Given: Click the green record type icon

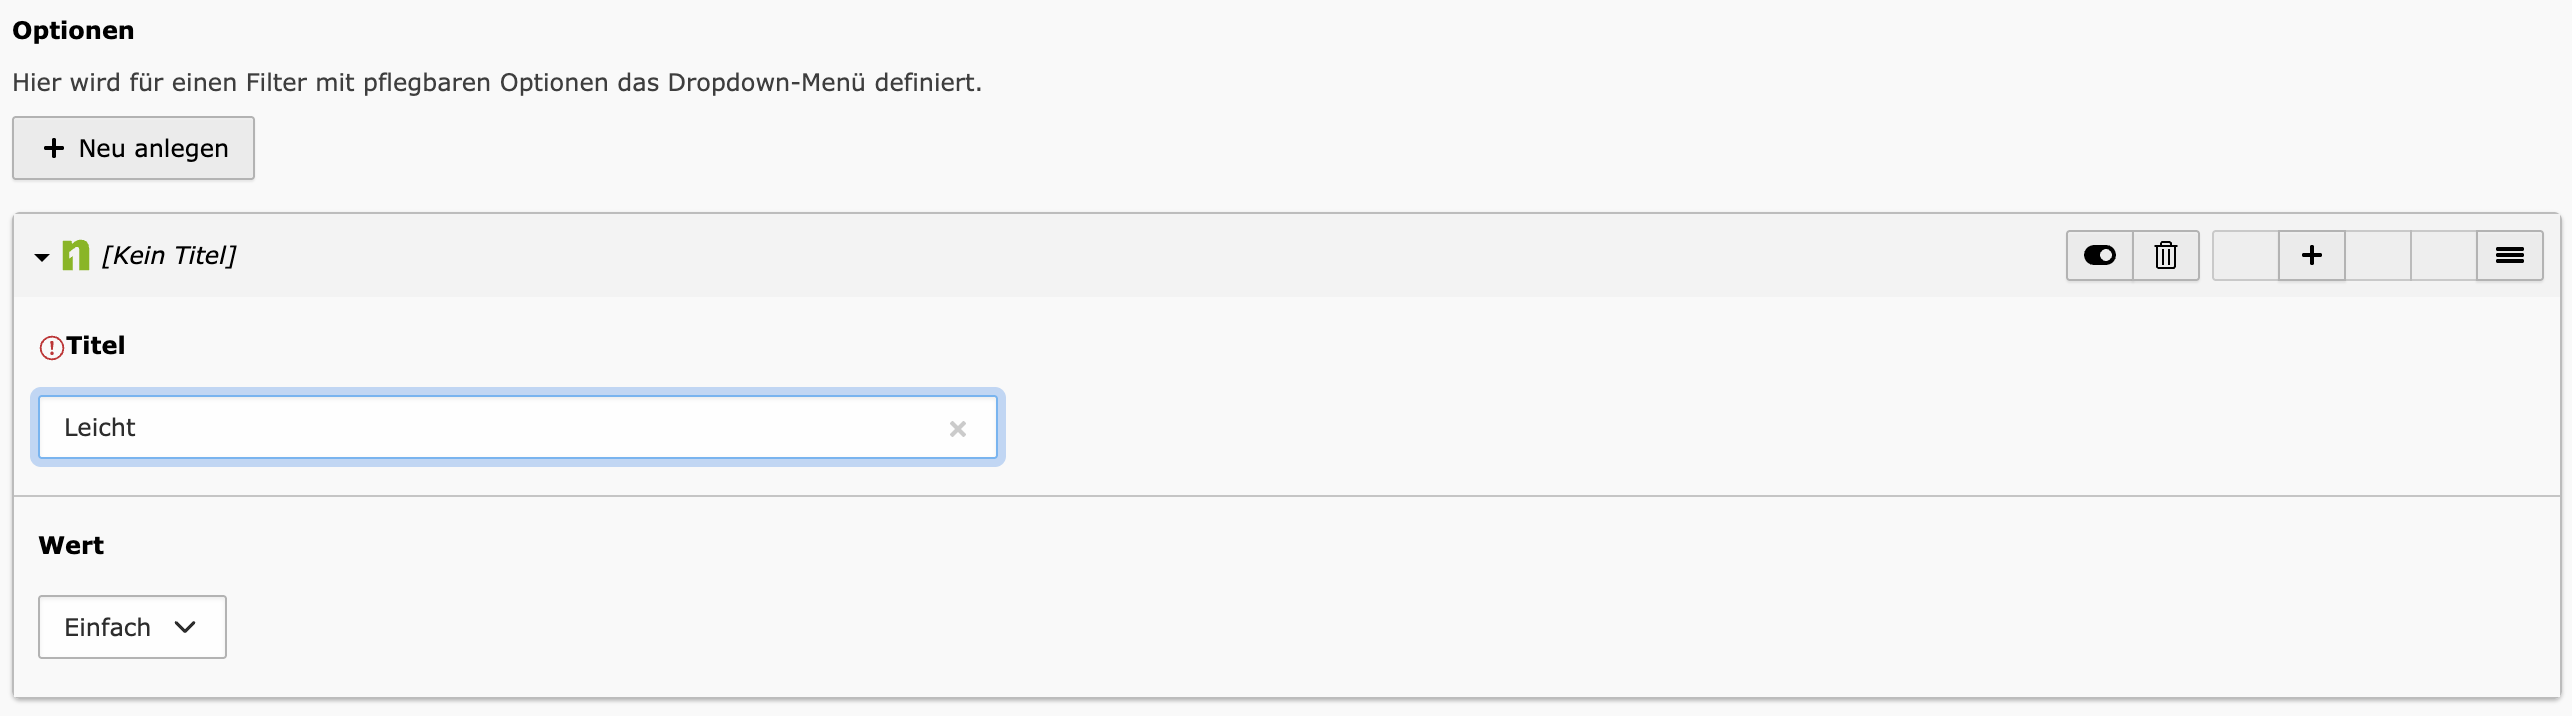Looking at the screenshot, I should tap(76, 256).
